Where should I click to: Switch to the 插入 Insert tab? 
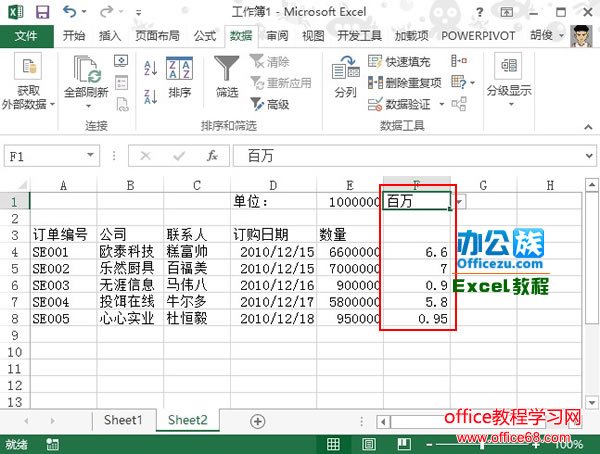(110, 36)
